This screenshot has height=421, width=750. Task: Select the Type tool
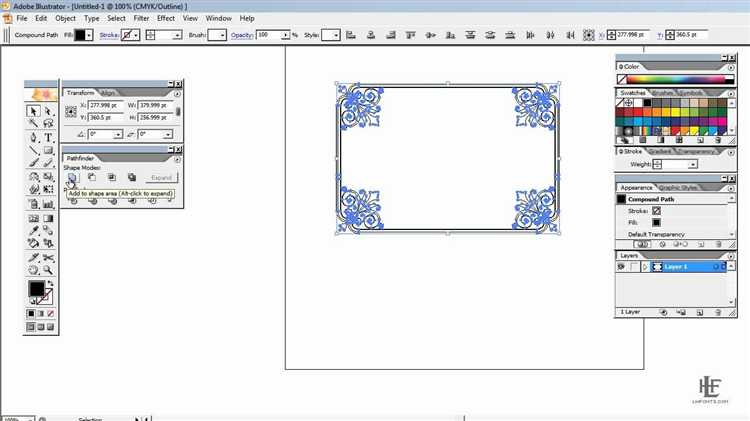tap(48, 138)
